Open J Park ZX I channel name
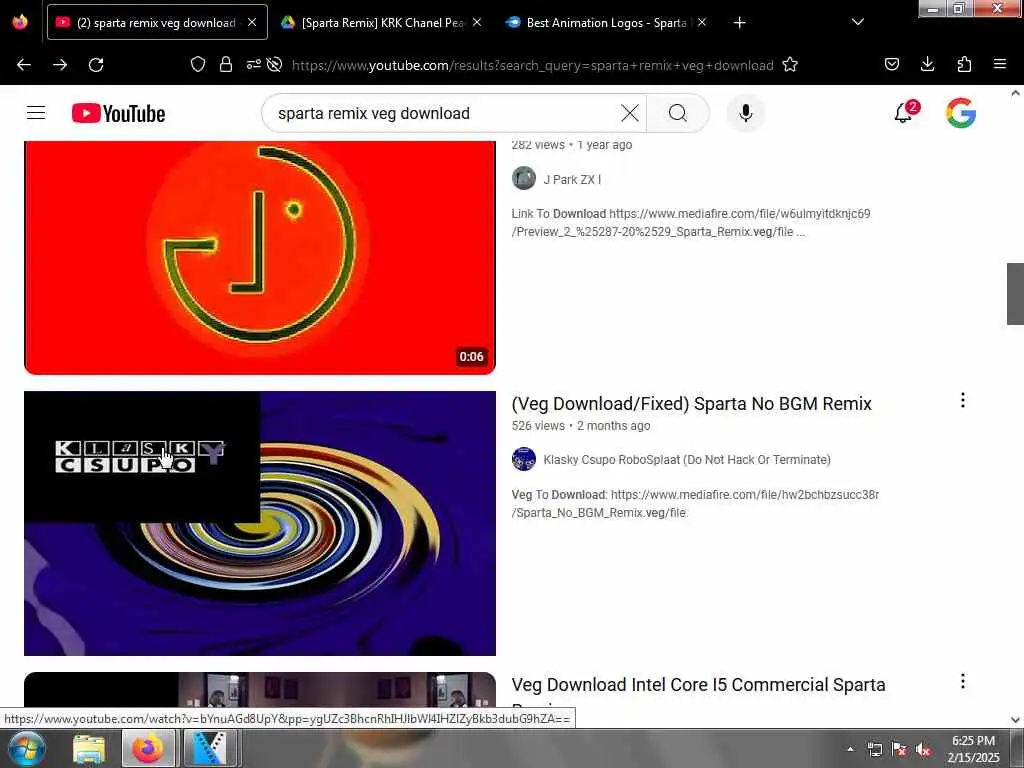This screenshot has width=1024, height=768. click(x=572, y=180)
